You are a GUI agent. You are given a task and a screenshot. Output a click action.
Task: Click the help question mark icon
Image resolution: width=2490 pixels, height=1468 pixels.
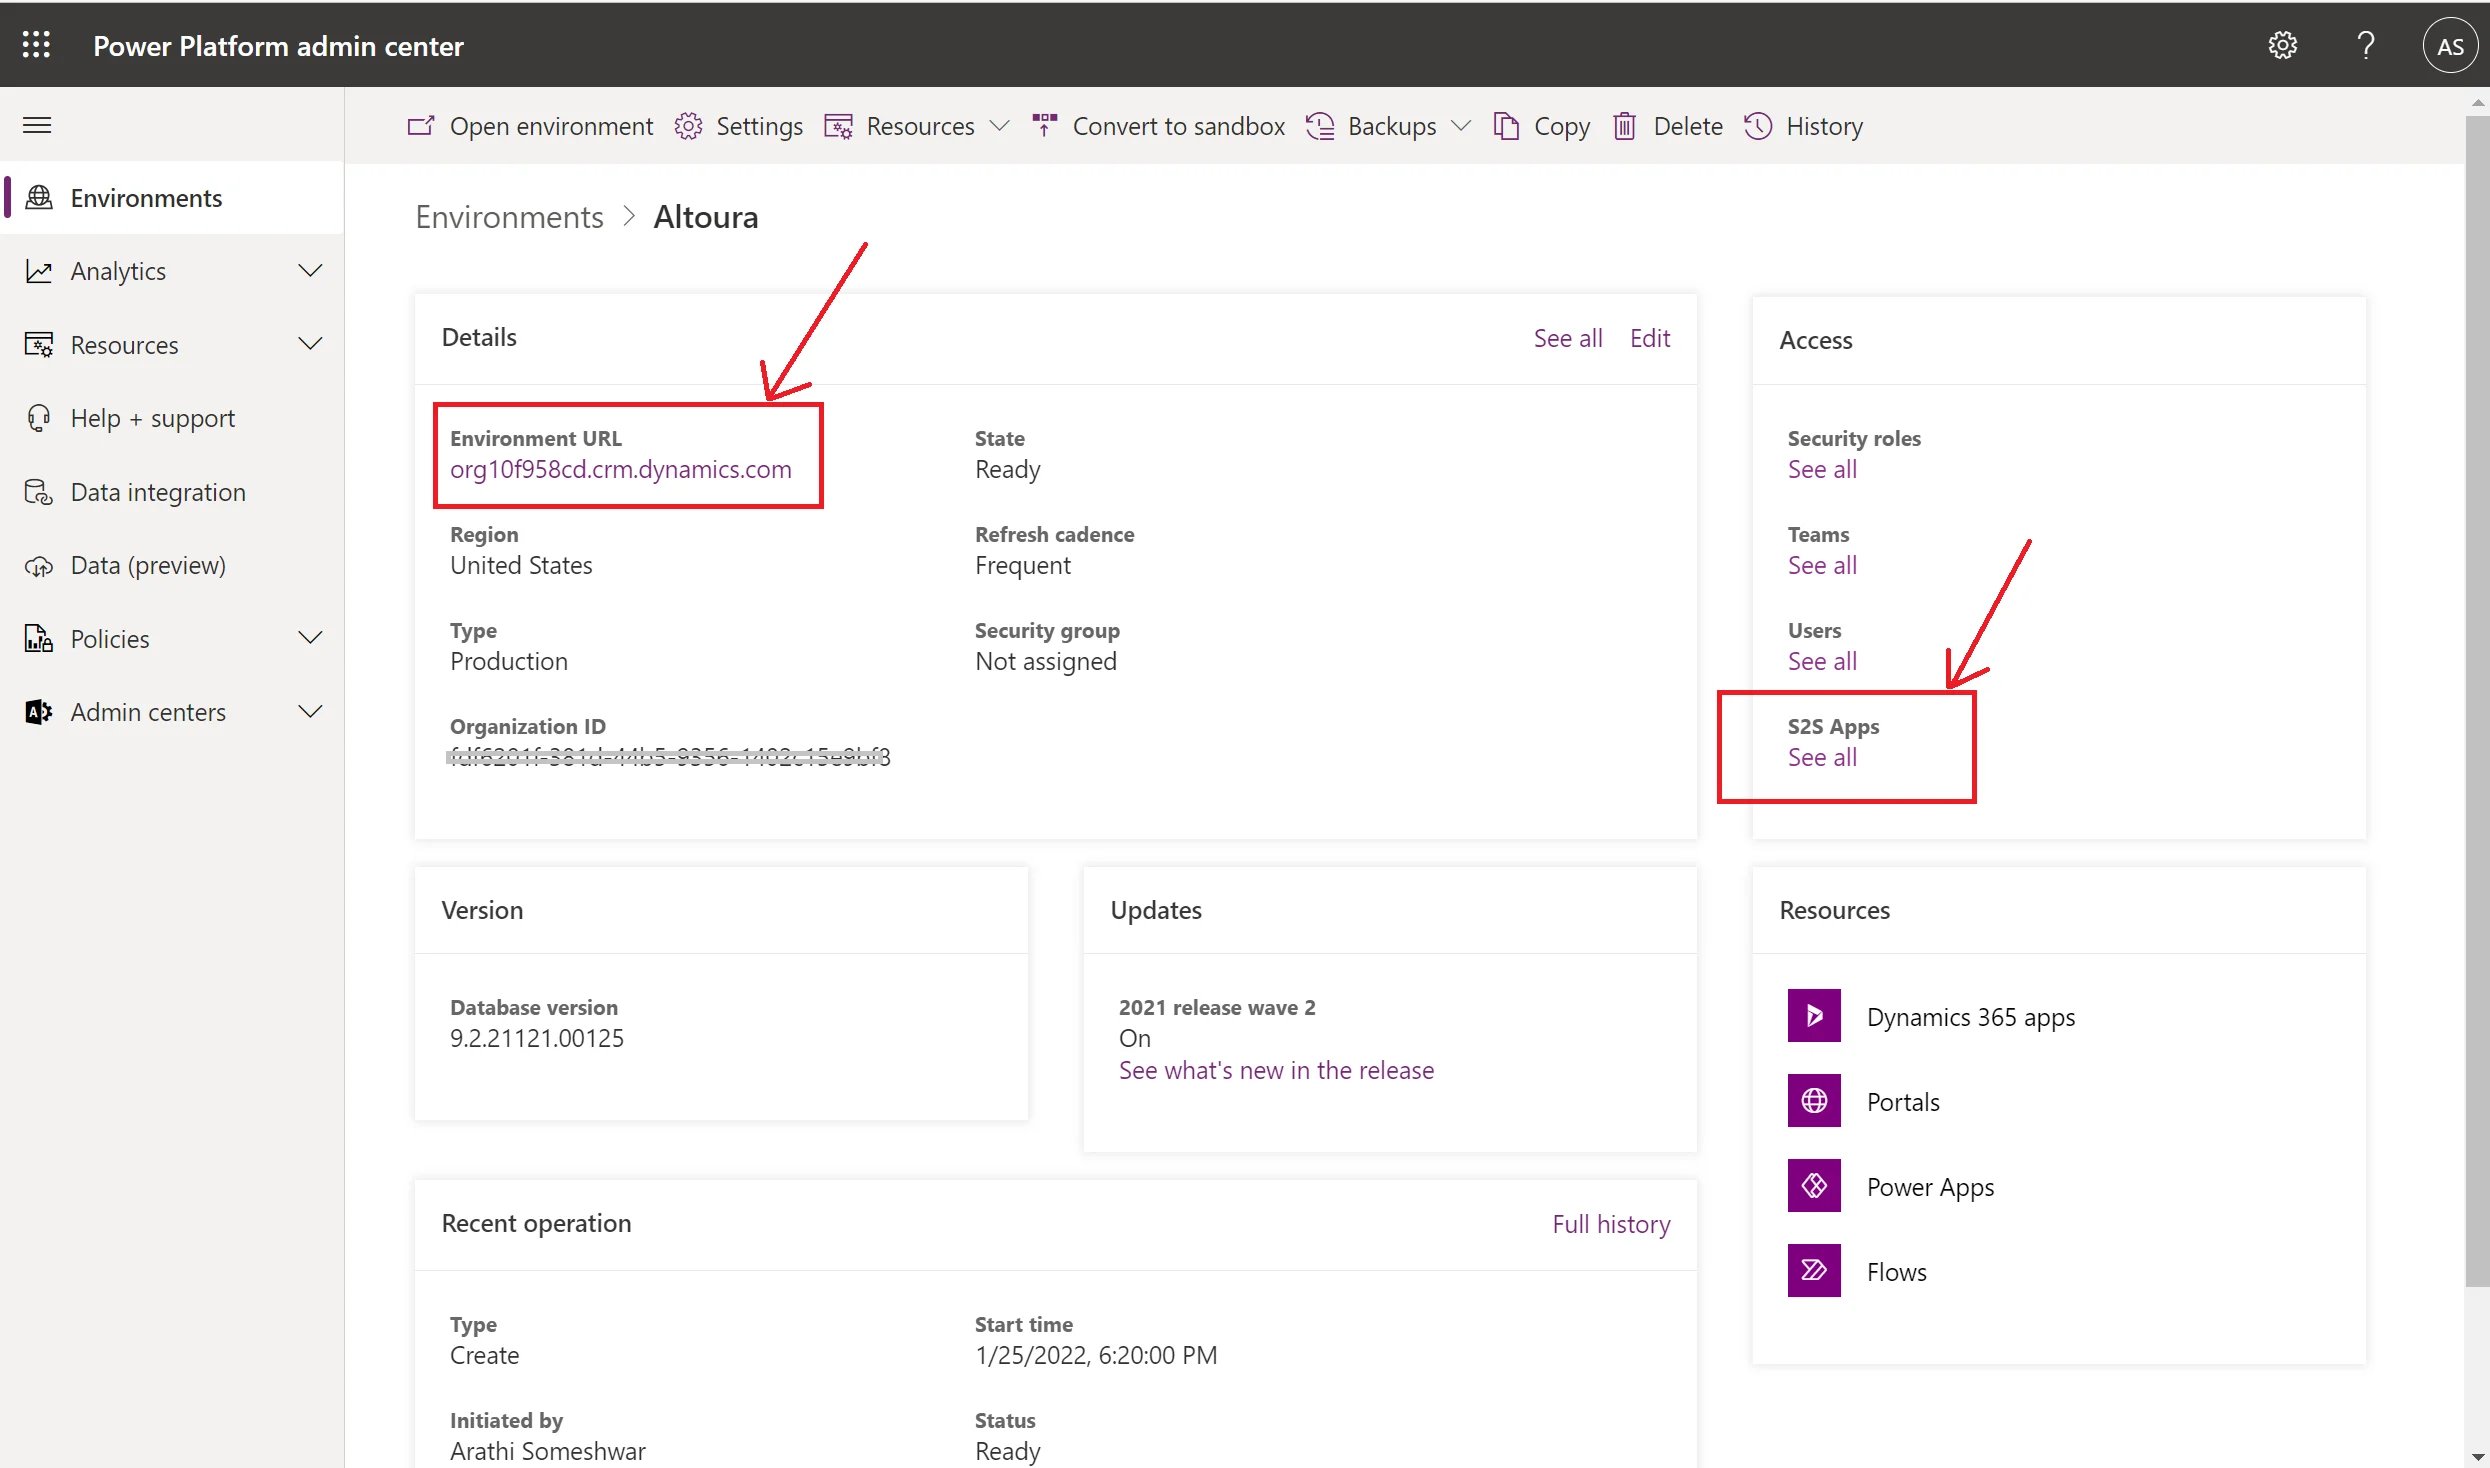point(2366,45)
